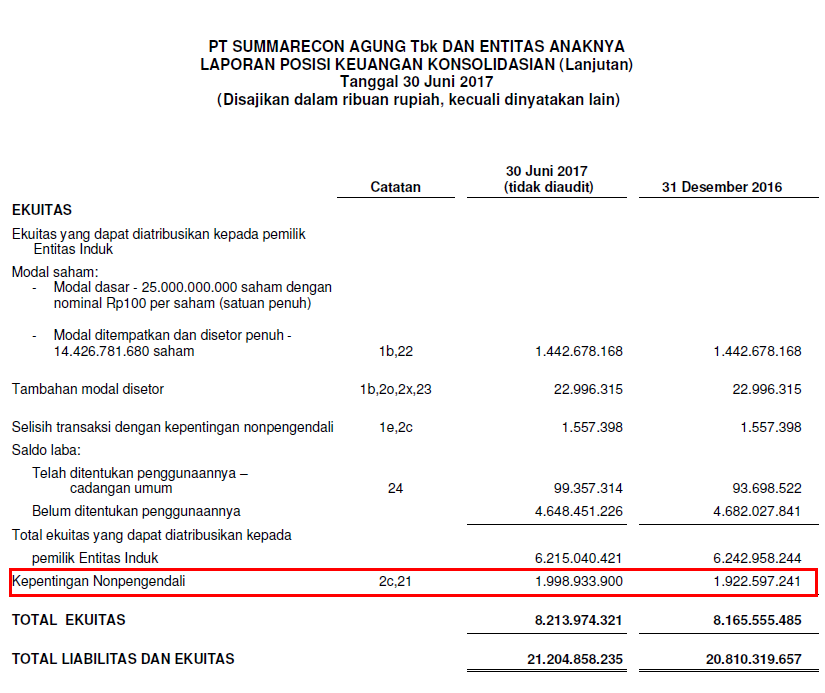Screen dimensions: 825x693
Task: Click the note 'Disajikan dalam ribuan rupiah'
Action: point(332,99)
